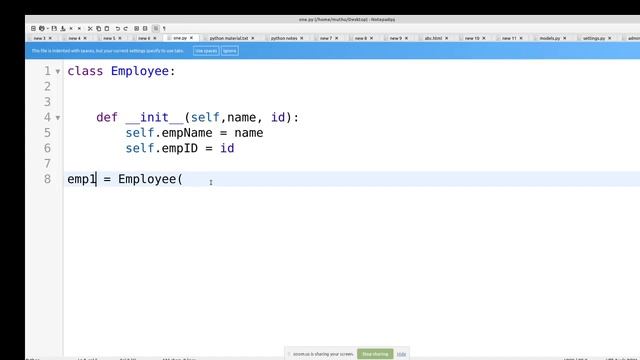This screenshot has height=360, width=640.
Task: Close the one.py tab
Action: (x=191, y=38)
